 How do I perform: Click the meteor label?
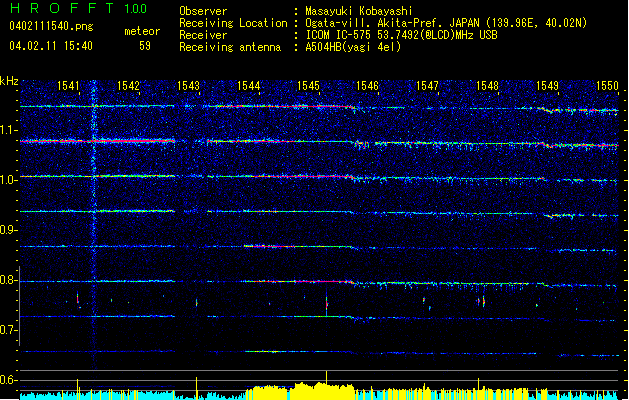click(142, 31)
